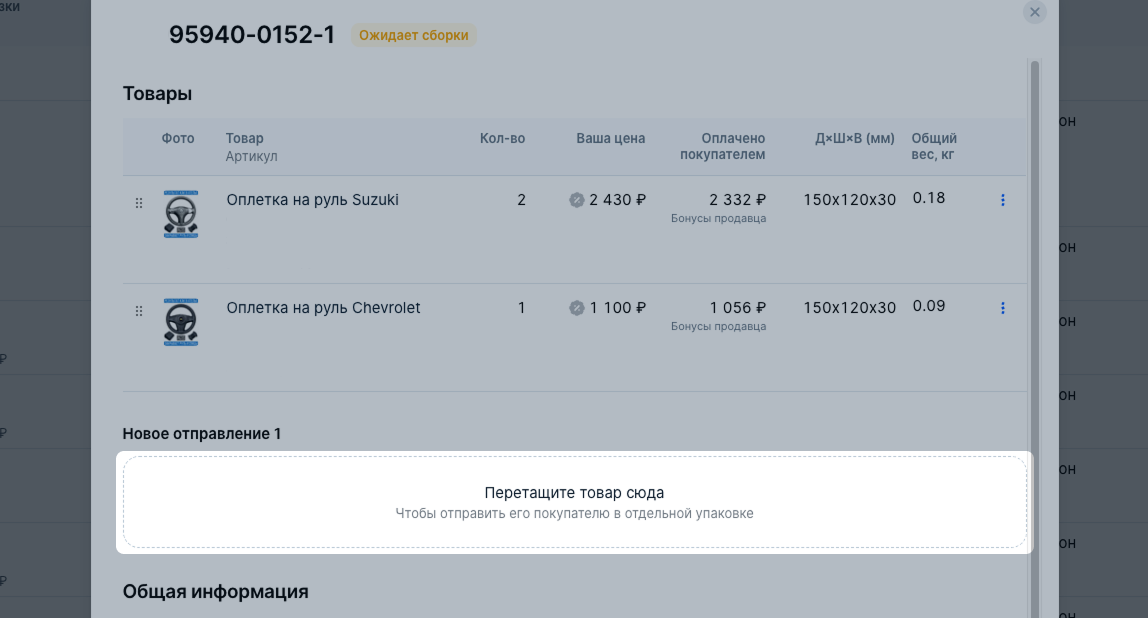The width and height of the screenshot is (1148, 618).
Task: Open Suzuki steering cover product photo
Action: tap(181, 214)
